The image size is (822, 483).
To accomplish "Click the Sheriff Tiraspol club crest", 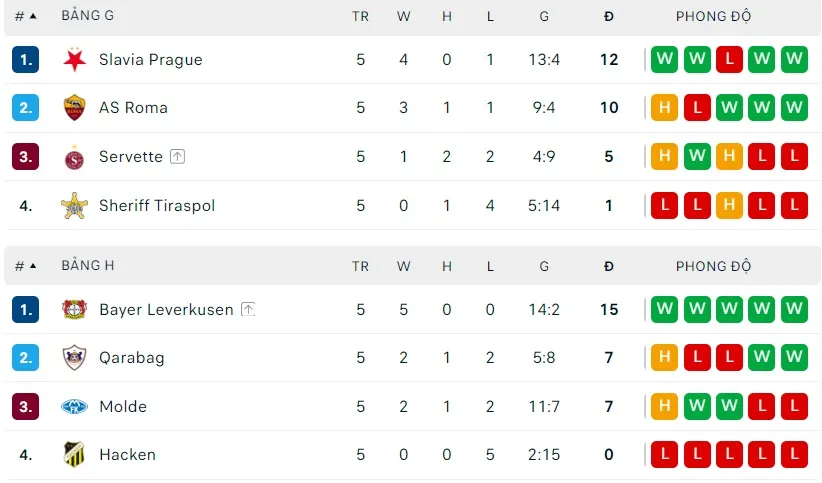I will click(74, 206).
